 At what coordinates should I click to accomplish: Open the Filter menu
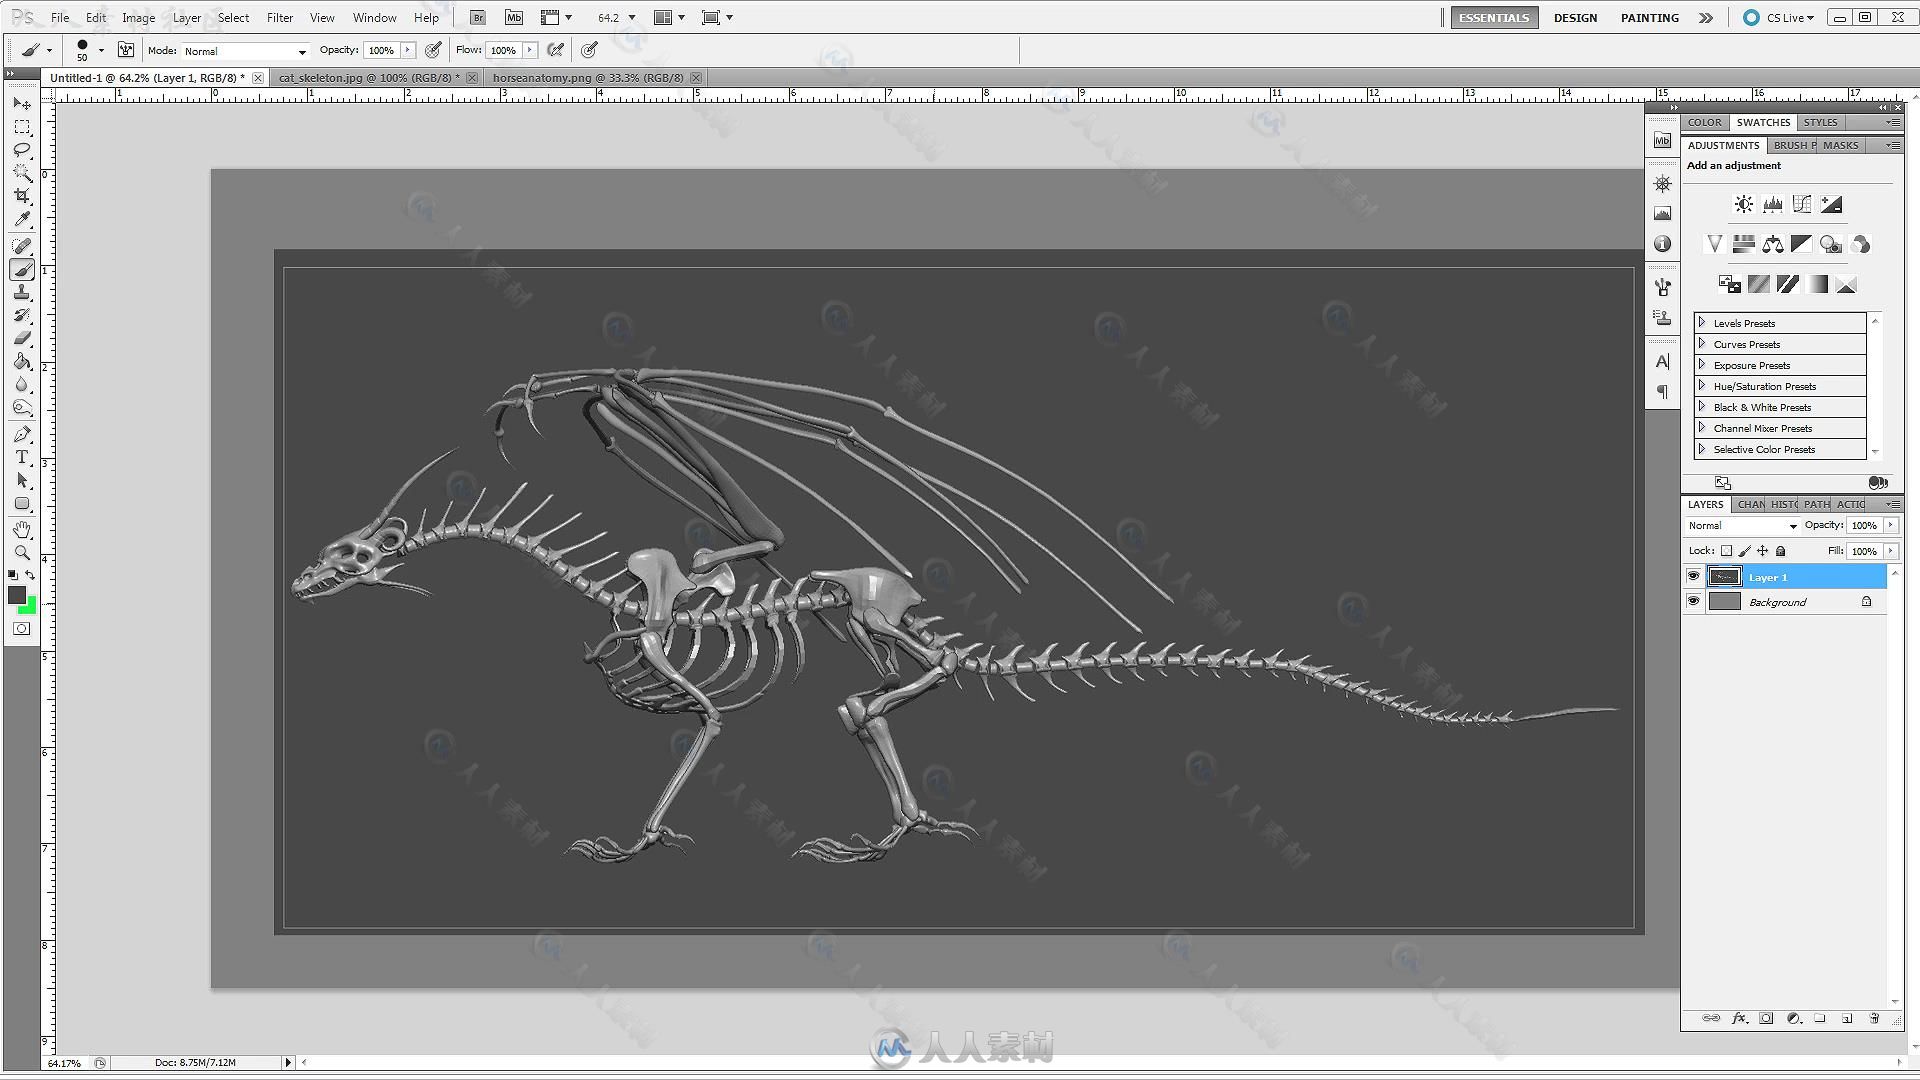280,17
